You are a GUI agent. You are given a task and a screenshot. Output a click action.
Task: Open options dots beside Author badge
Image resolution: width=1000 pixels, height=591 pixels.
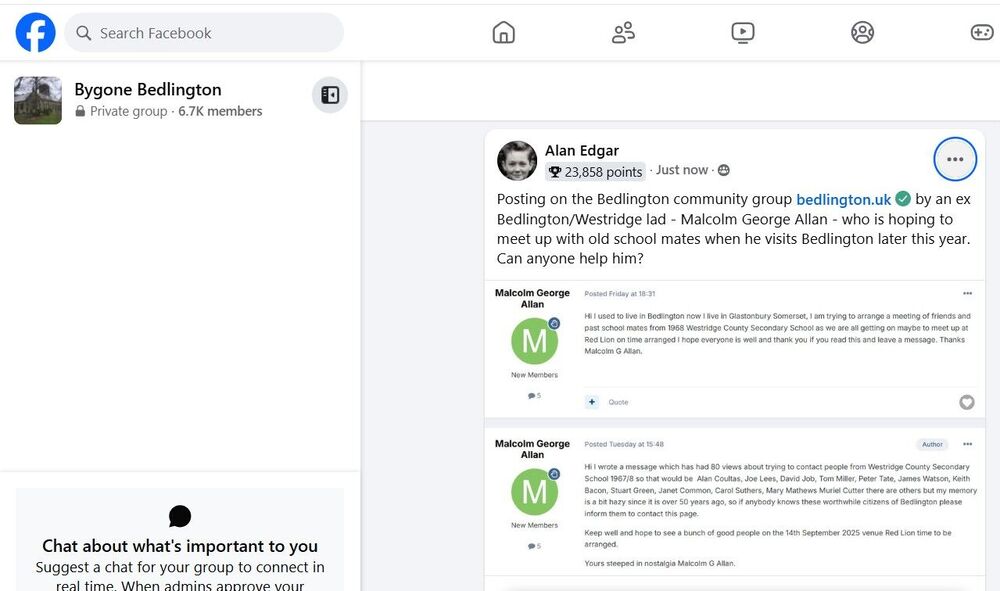[x=967, y=444]
